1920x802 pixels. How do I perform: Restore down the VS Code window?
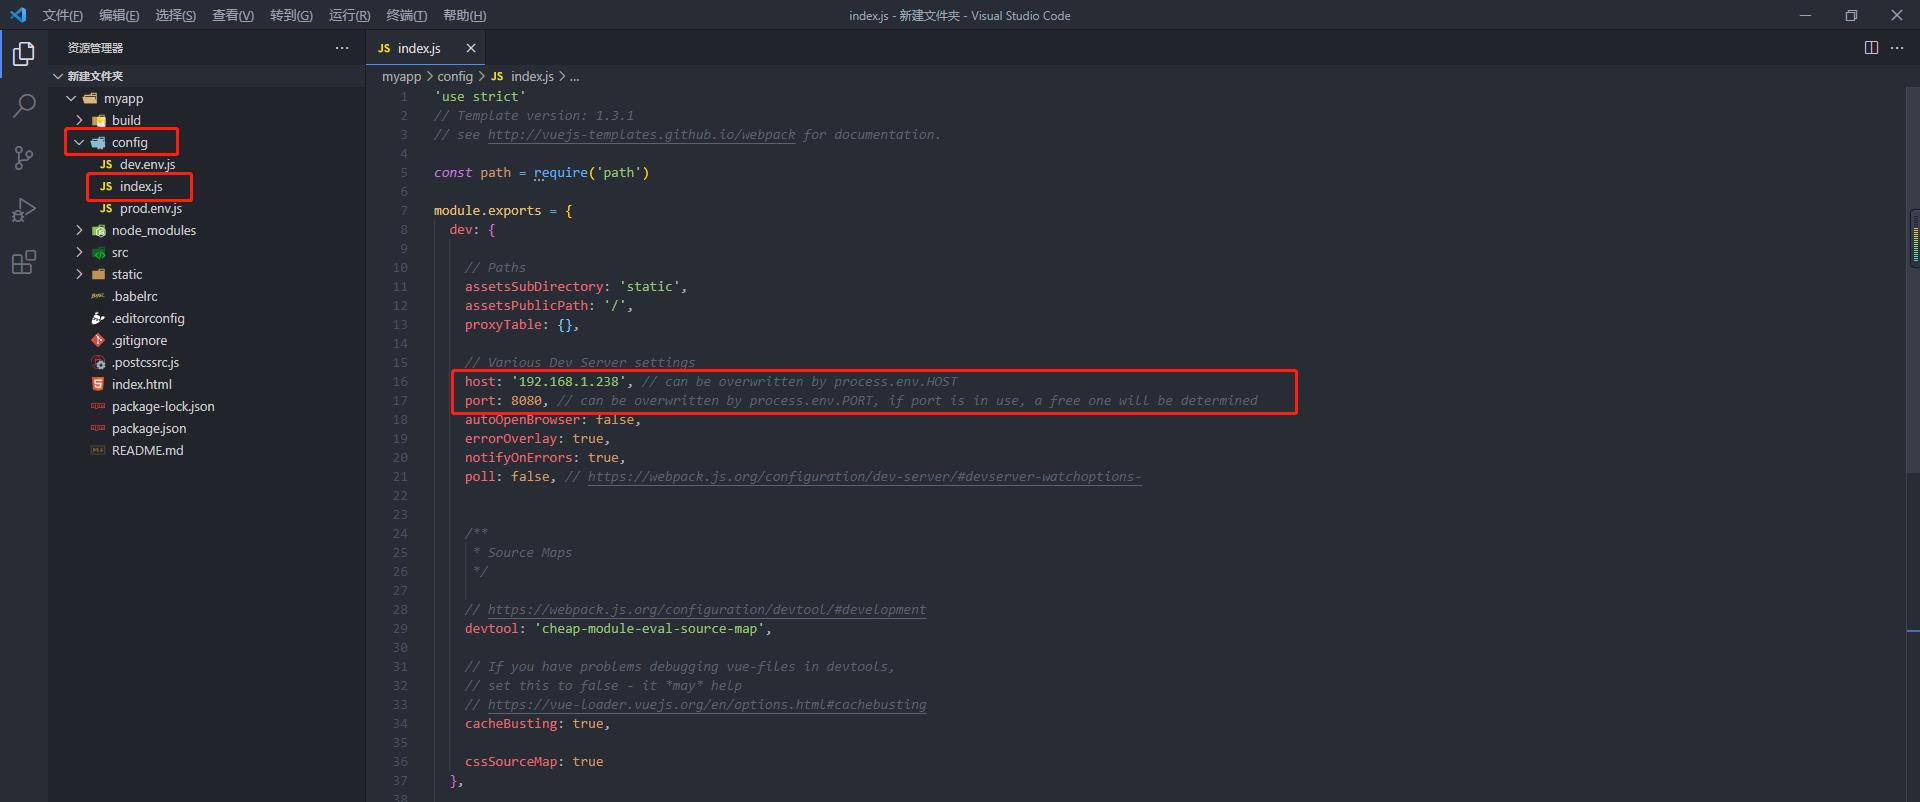click(x=1851, y=15)
